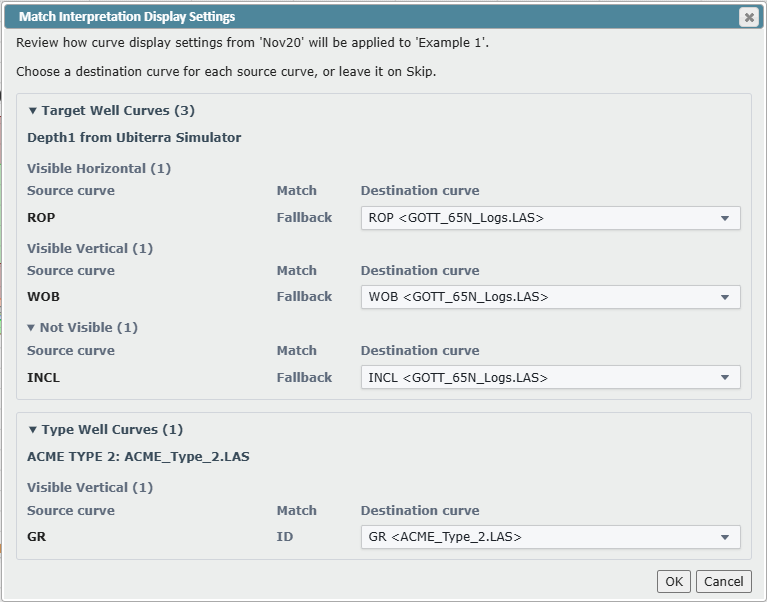This screenshot has height=602, width=767.
Task: Open destination dropdown for WOB curve
Action: [551, 297]
